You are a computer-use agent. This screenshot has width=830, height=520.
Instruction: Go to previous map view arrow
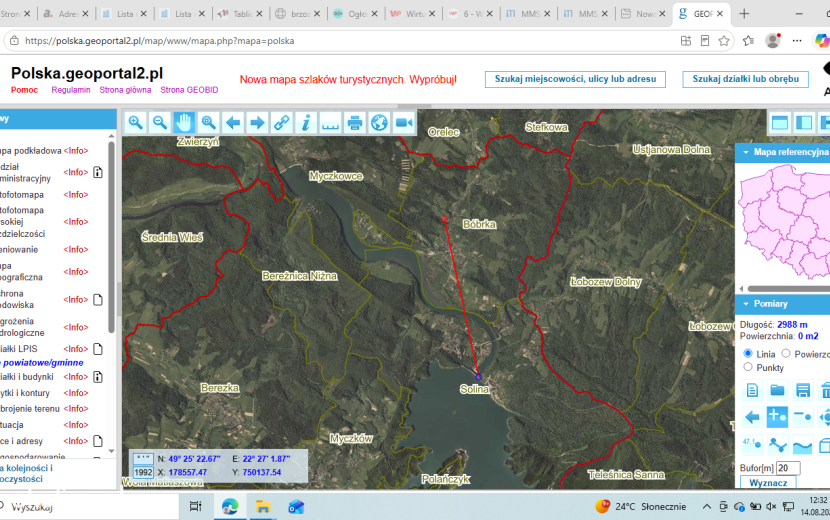tap(233, 123)
